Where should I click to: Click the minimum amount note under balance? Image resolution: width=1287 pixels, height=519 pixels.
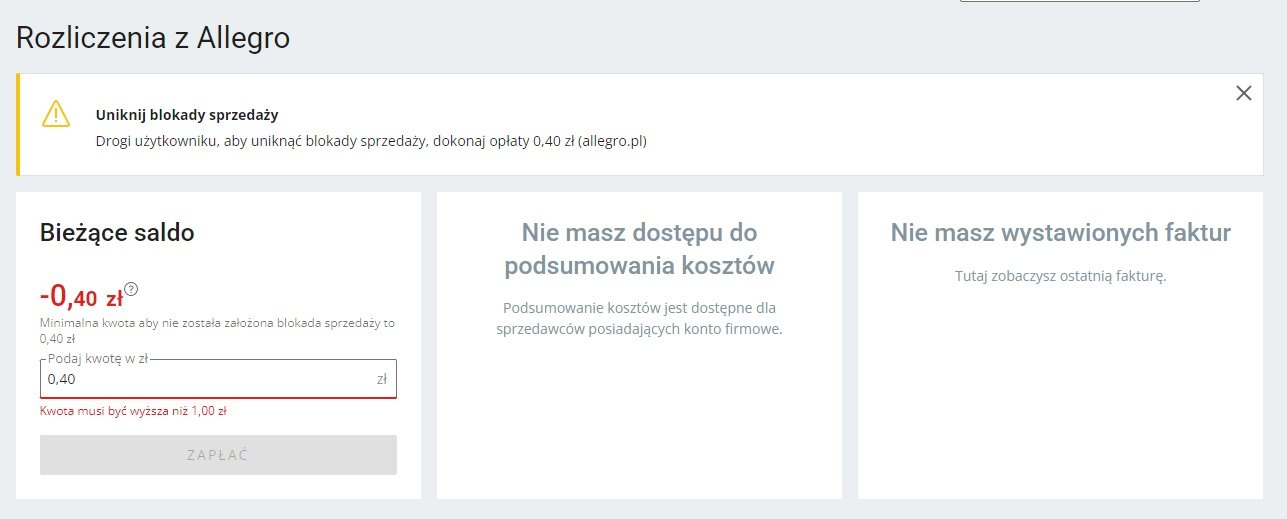(x=217, y=331)
